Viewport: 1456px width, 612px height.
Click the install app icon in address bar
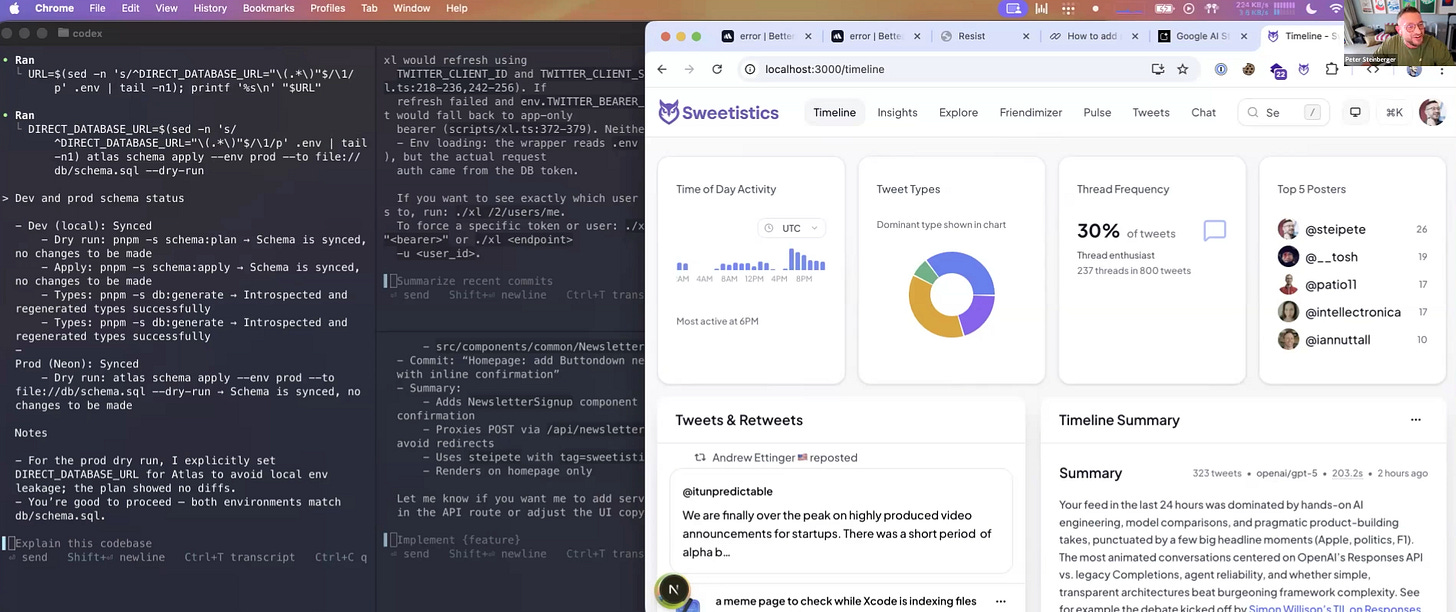point(1157,69)
